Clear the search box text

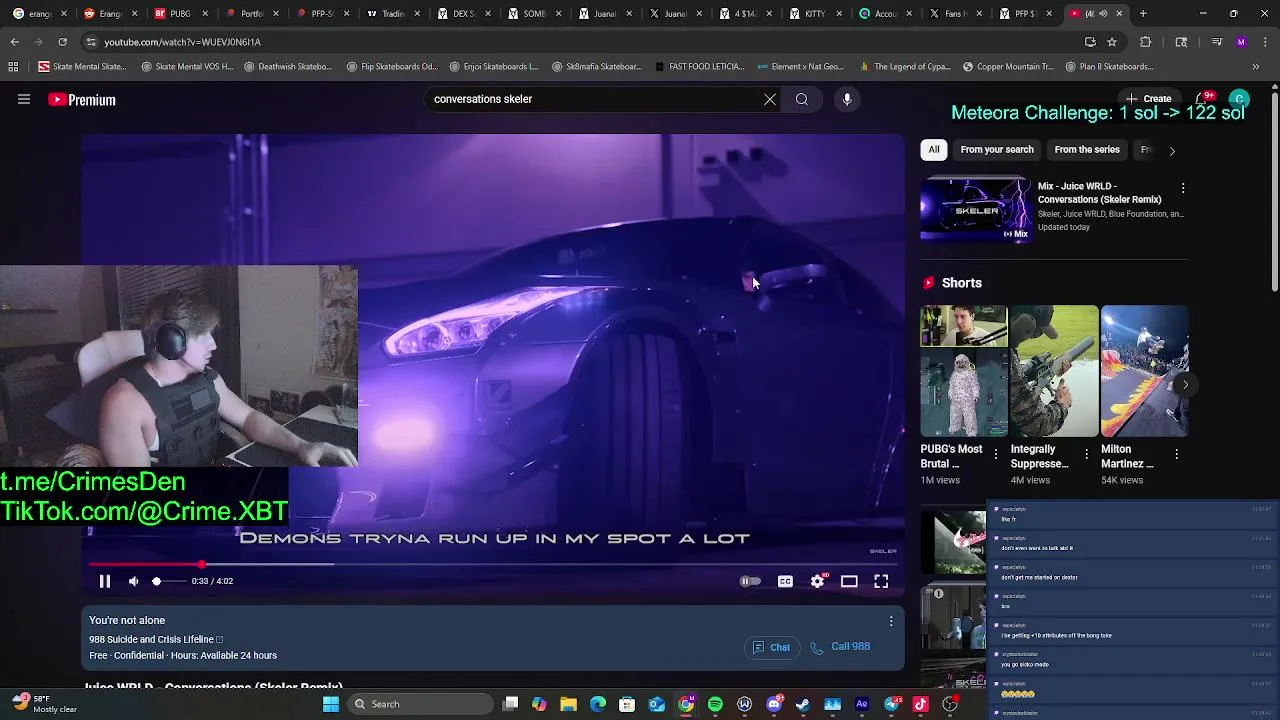point(769,99)
